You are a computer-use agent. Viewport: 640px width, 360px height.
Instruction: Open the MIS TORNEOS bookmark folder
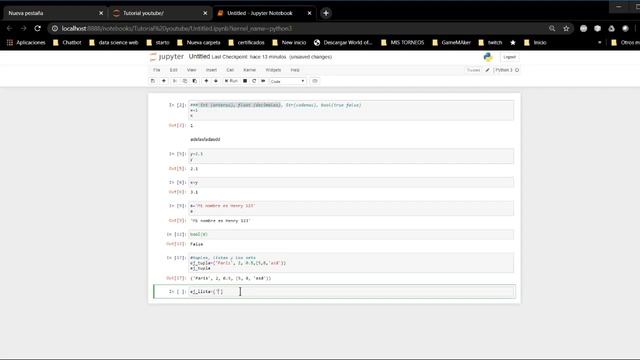(402, 42)
